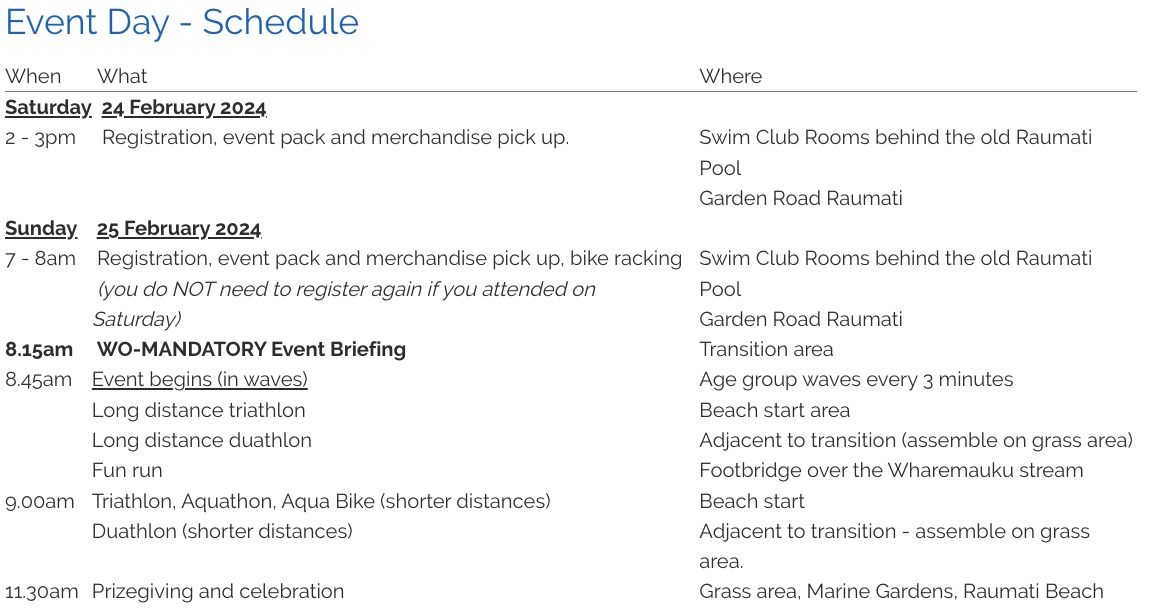Image resolution: width=1153 pixels, height=614 pixels.
Task: Click the "Where" column header
Action: (730, 76)
